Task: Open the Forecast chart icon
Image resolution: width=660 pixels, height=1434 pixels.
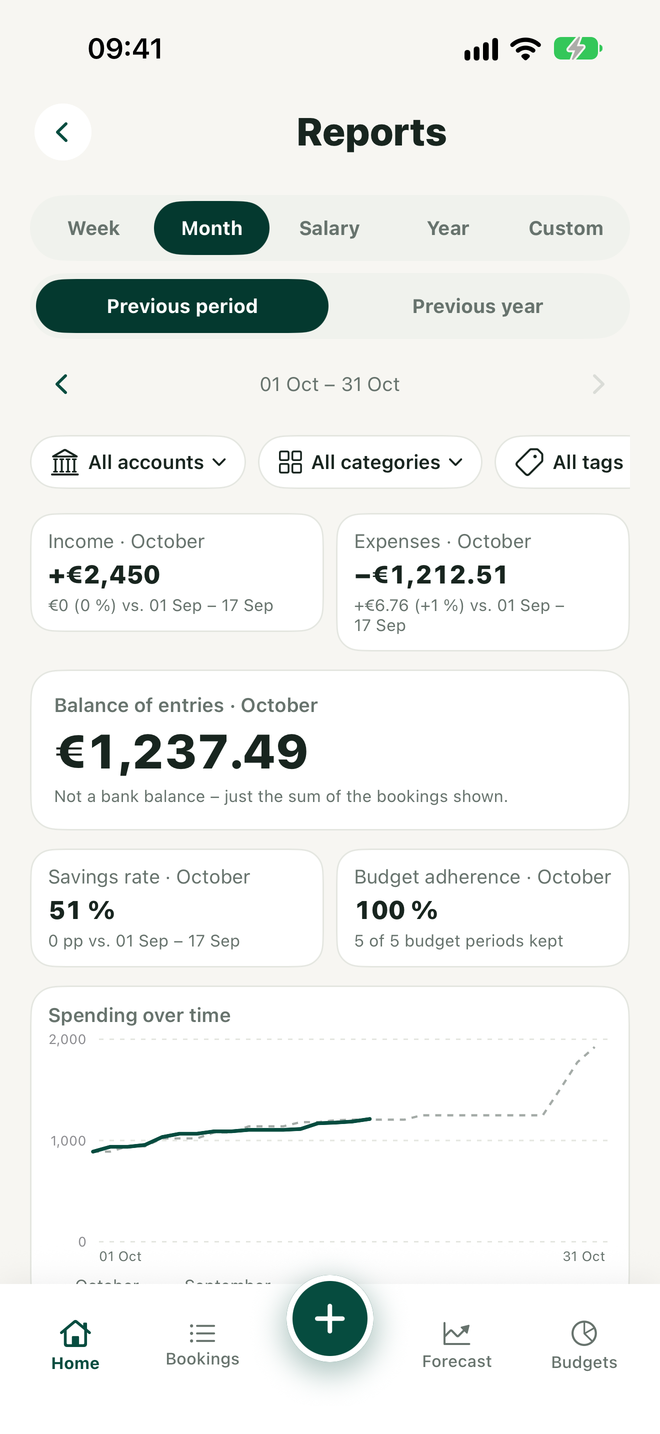Action: (457, 1332)
